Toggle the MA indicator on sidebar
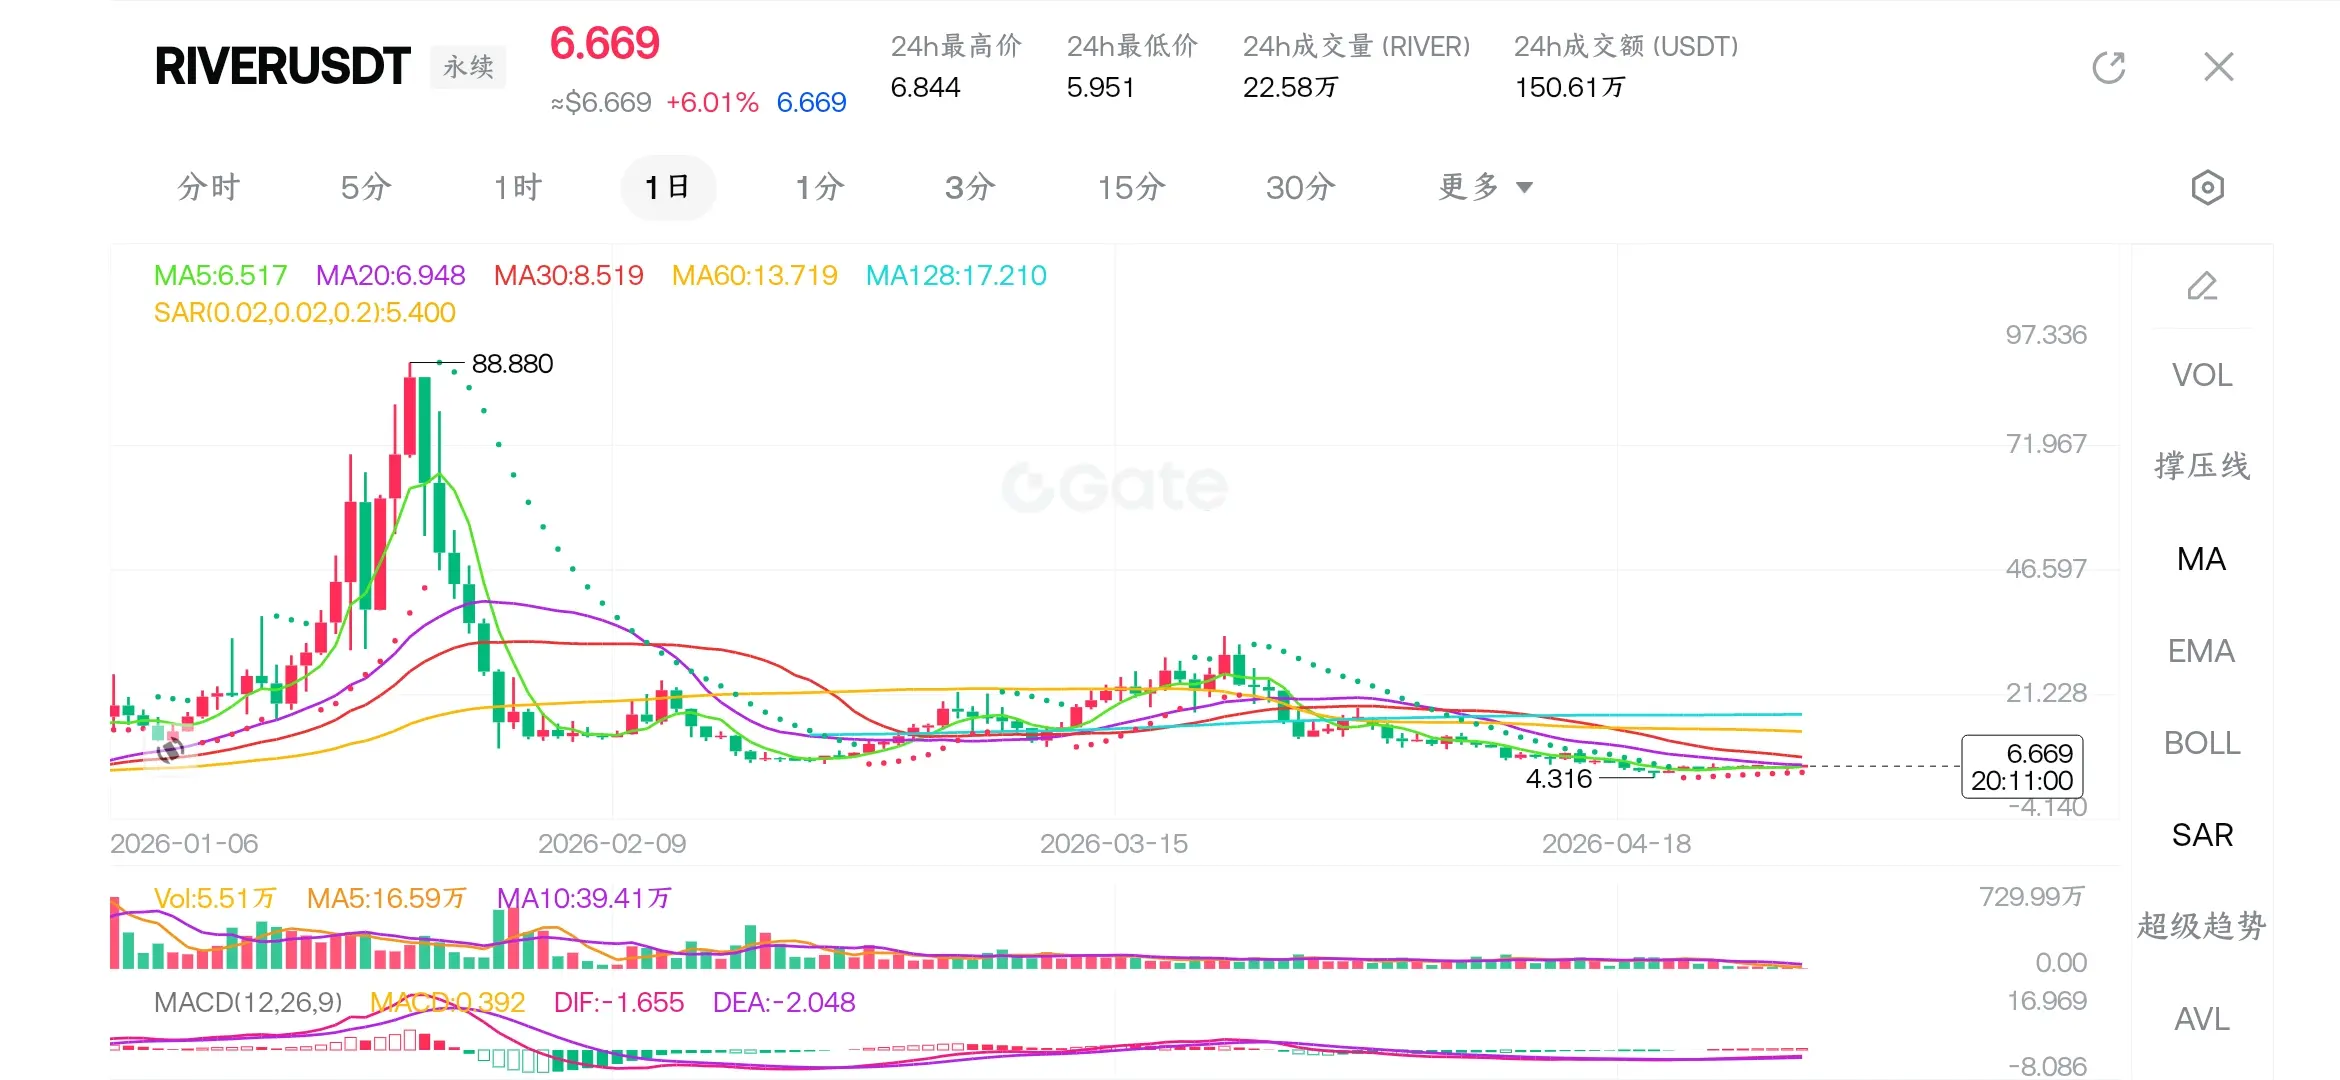Screen dimensions: 2340x1080 [2201, 559]
